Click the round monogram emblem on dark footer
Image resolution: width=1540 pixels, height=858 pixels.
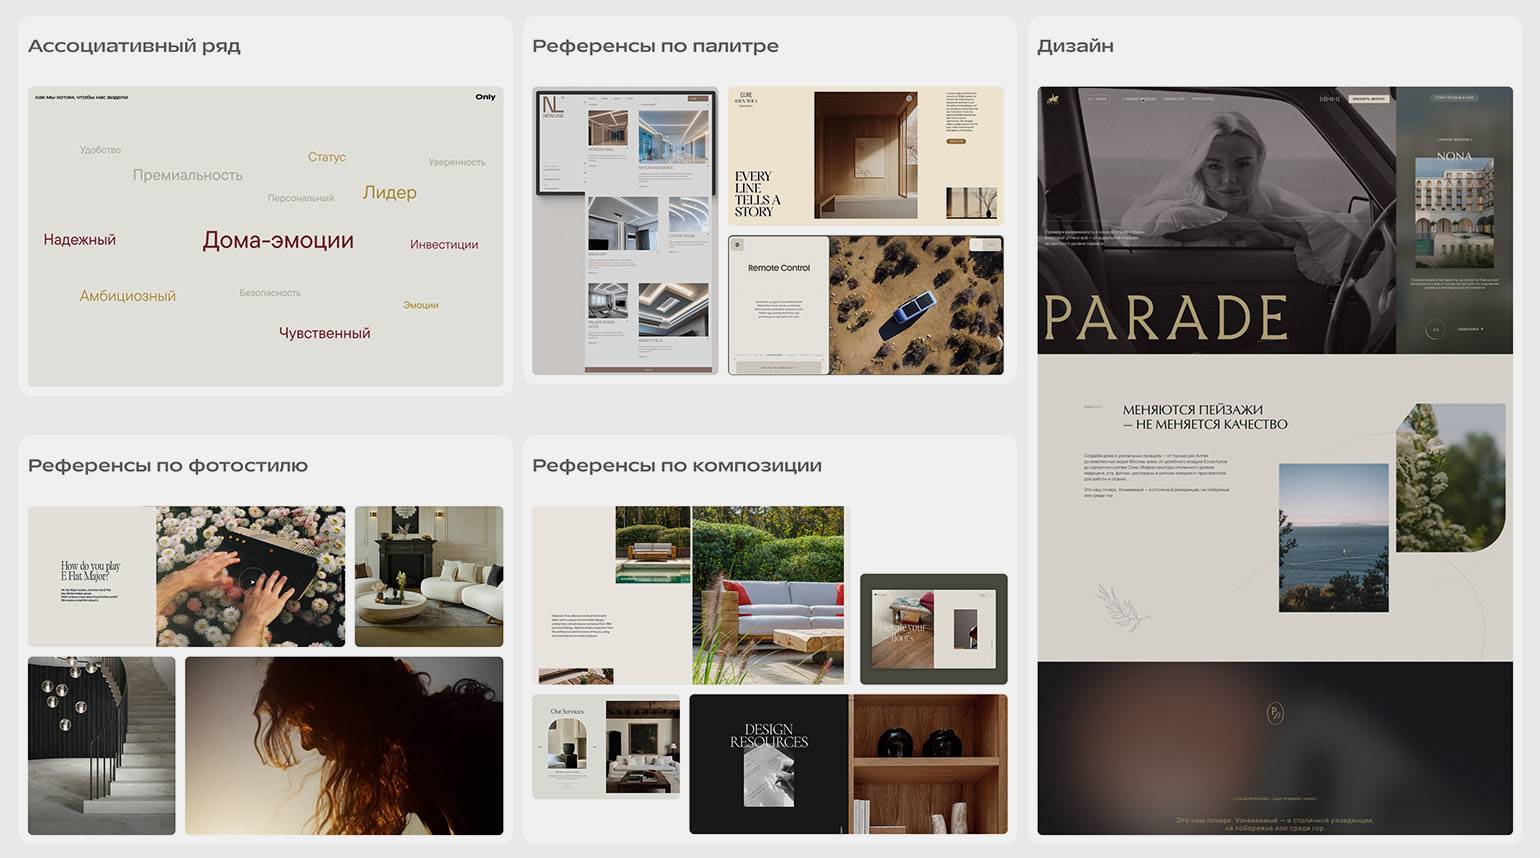coord(1275,713)
